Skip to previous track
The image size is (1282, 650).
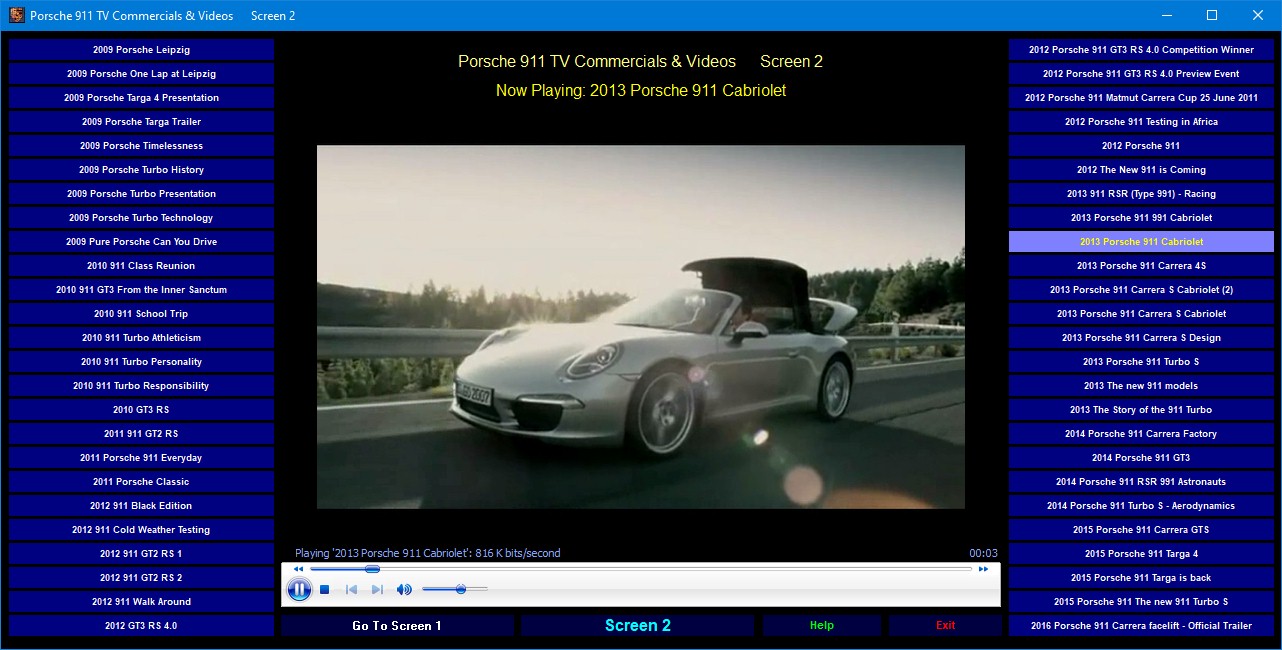point(351,590)
